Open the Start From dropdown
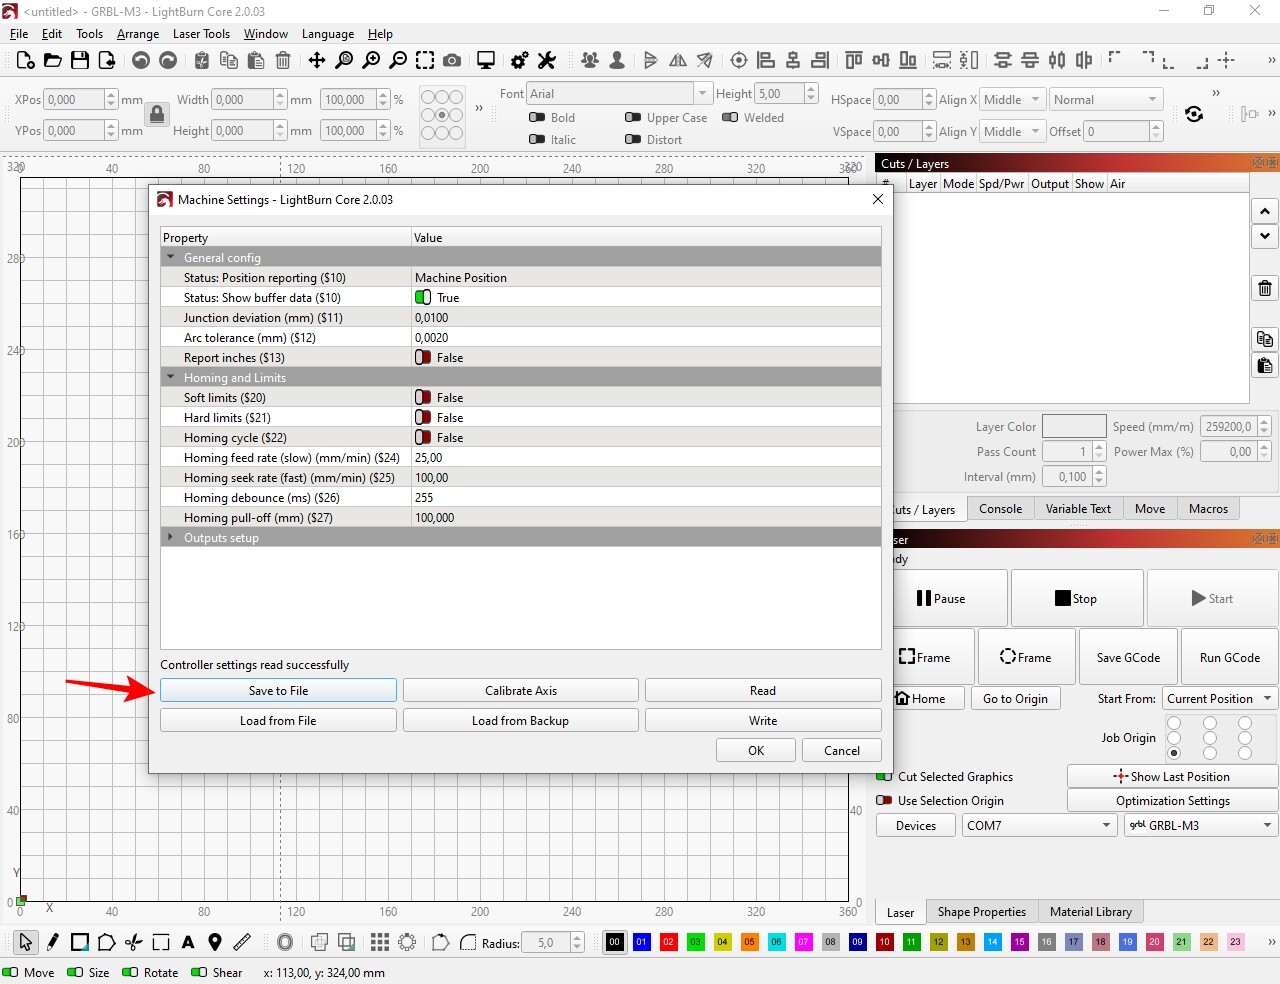This screenshot has width=1280, height=984. [1219, 699]
